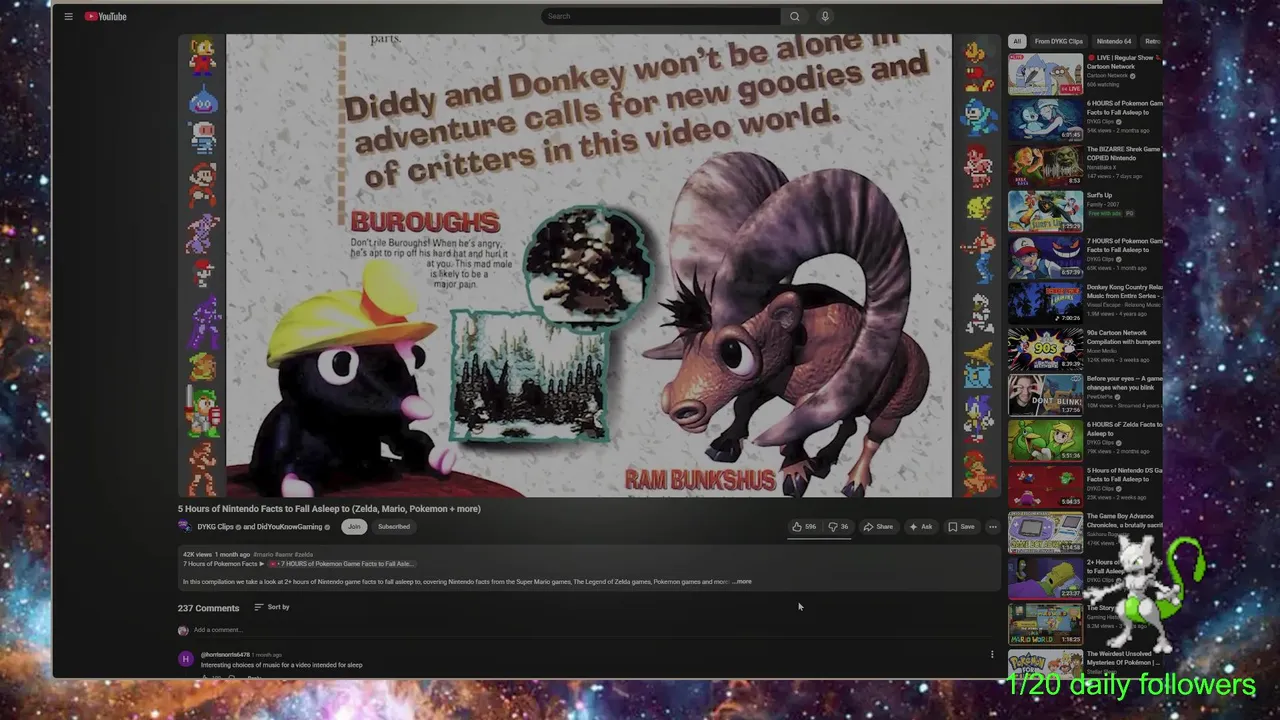Screen dimensions: 1280x720
Task: Open The BIZARRE Shrek Game thumbnail
Action: (x=1045, y=166)
